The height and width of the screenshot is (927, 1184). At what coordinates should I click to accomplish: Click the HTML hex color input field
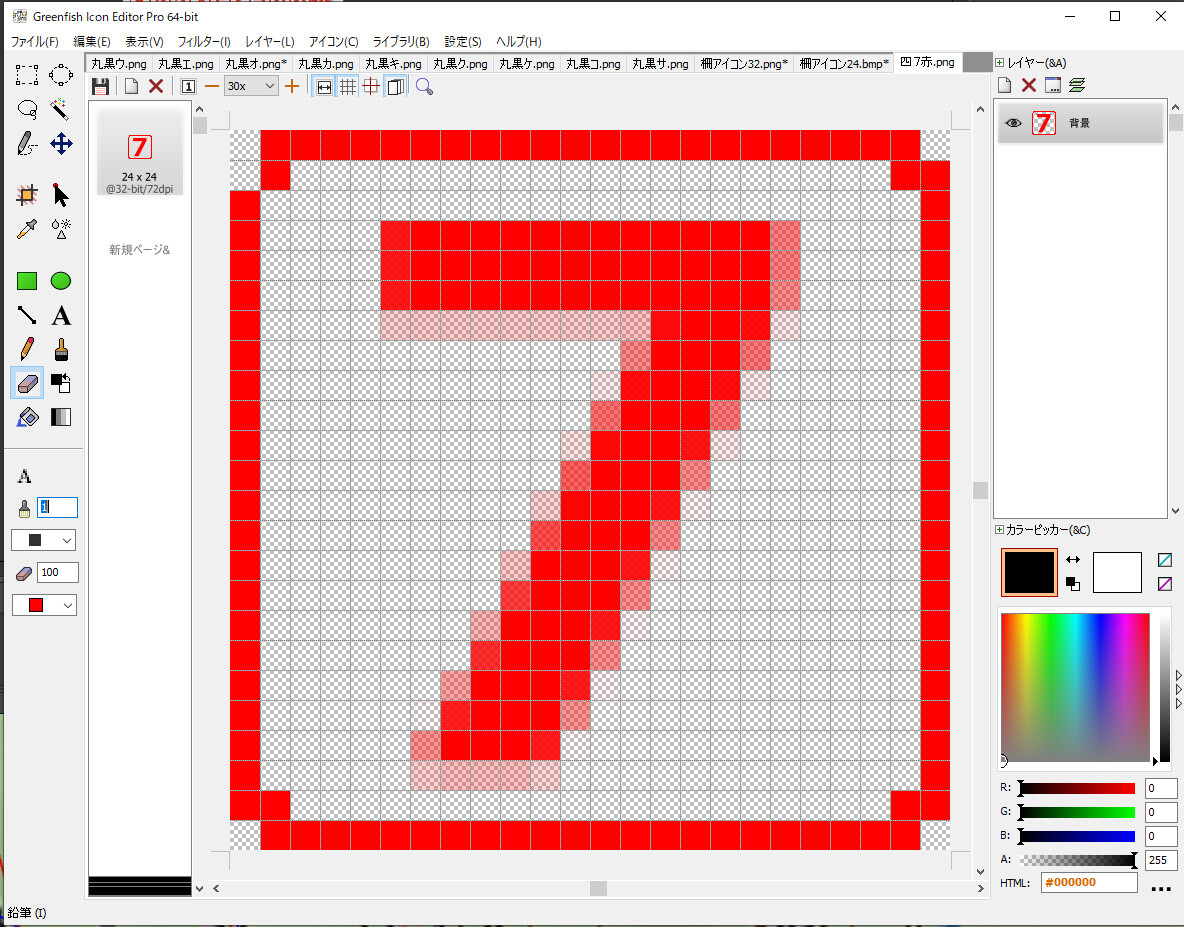pos(1088,883)
